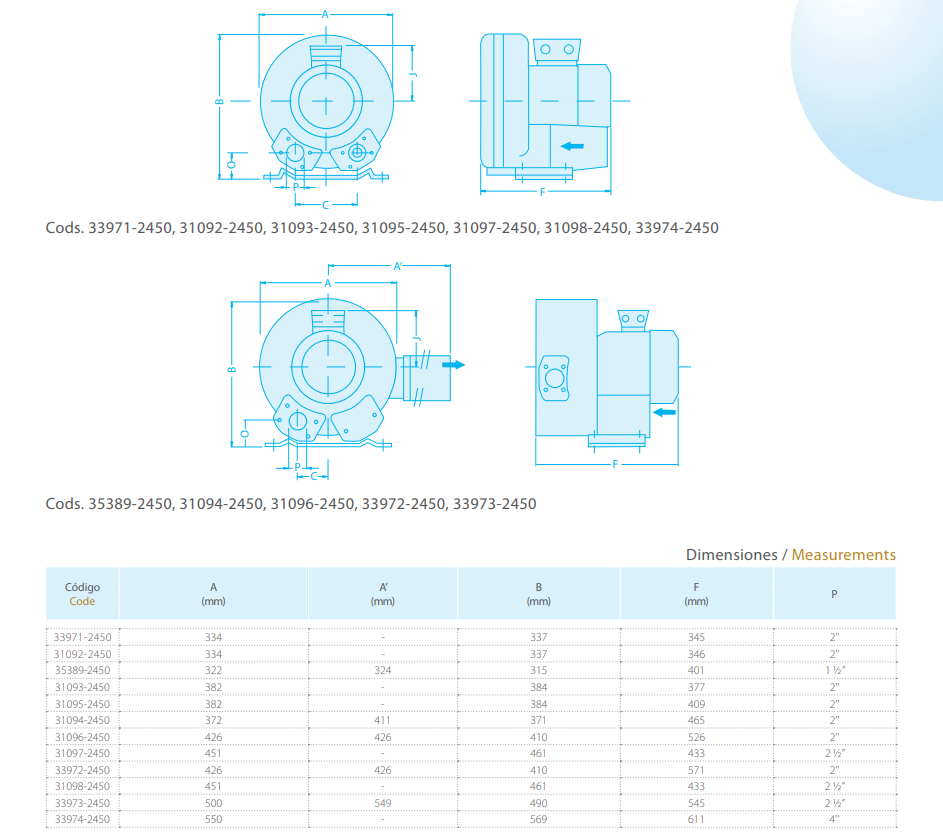Click the F value 377 for 31093-2450
The height and width of the screenshot is (840, 943).
click(x=696, y=687)
